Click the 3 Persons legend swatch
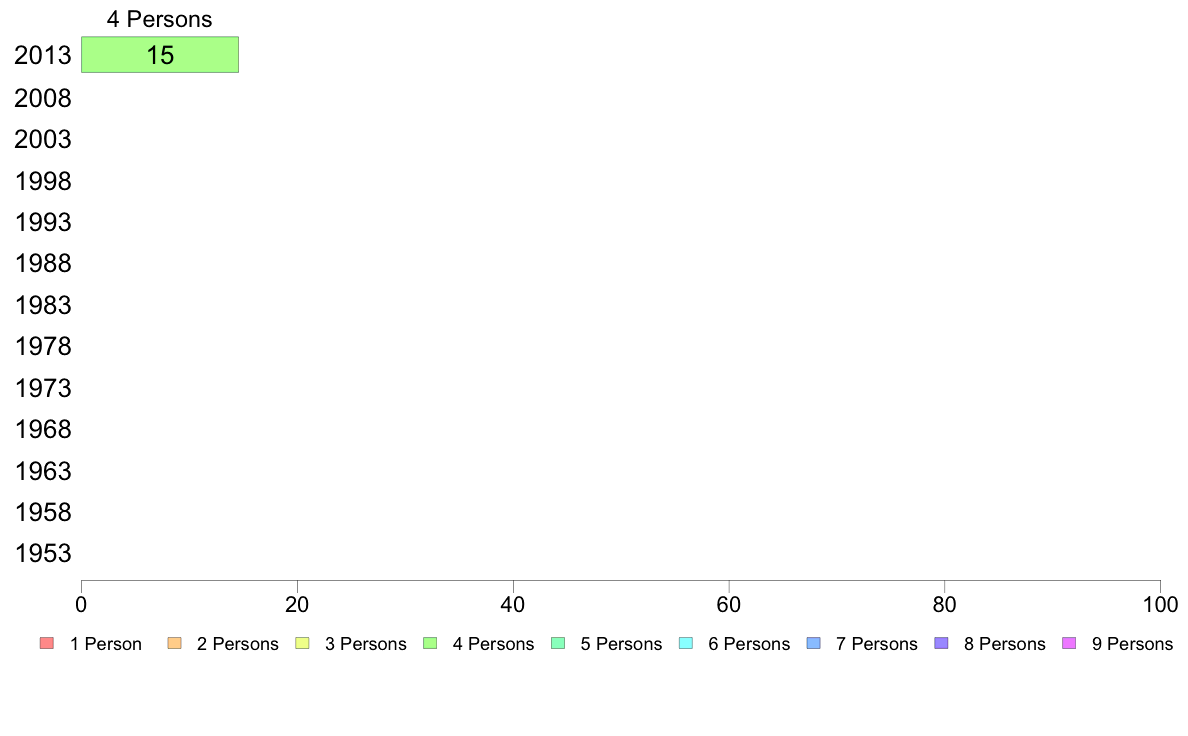Image resolution: width=1188 pixels, height=736 pixels. (x=302, y=644)
